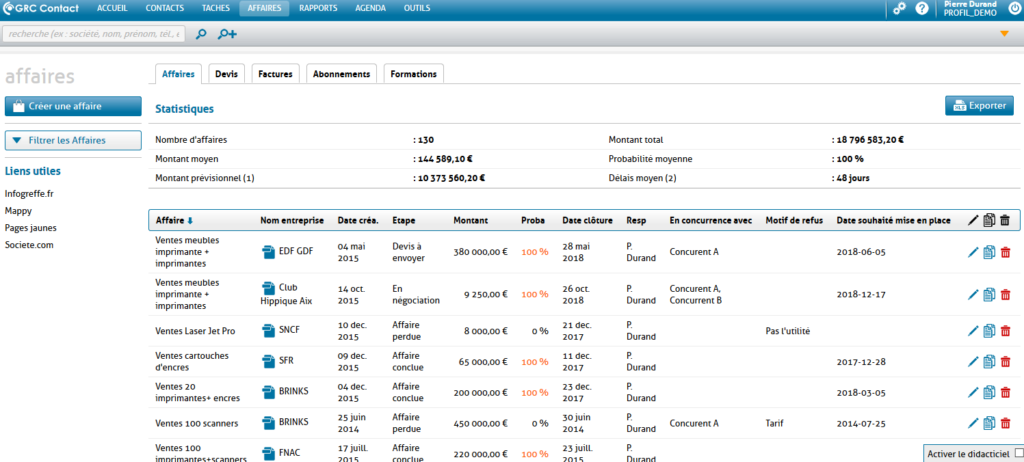1024x462 pixels.
Task: Sort by the Affaire column header
Action: click(x=175, y=220)
